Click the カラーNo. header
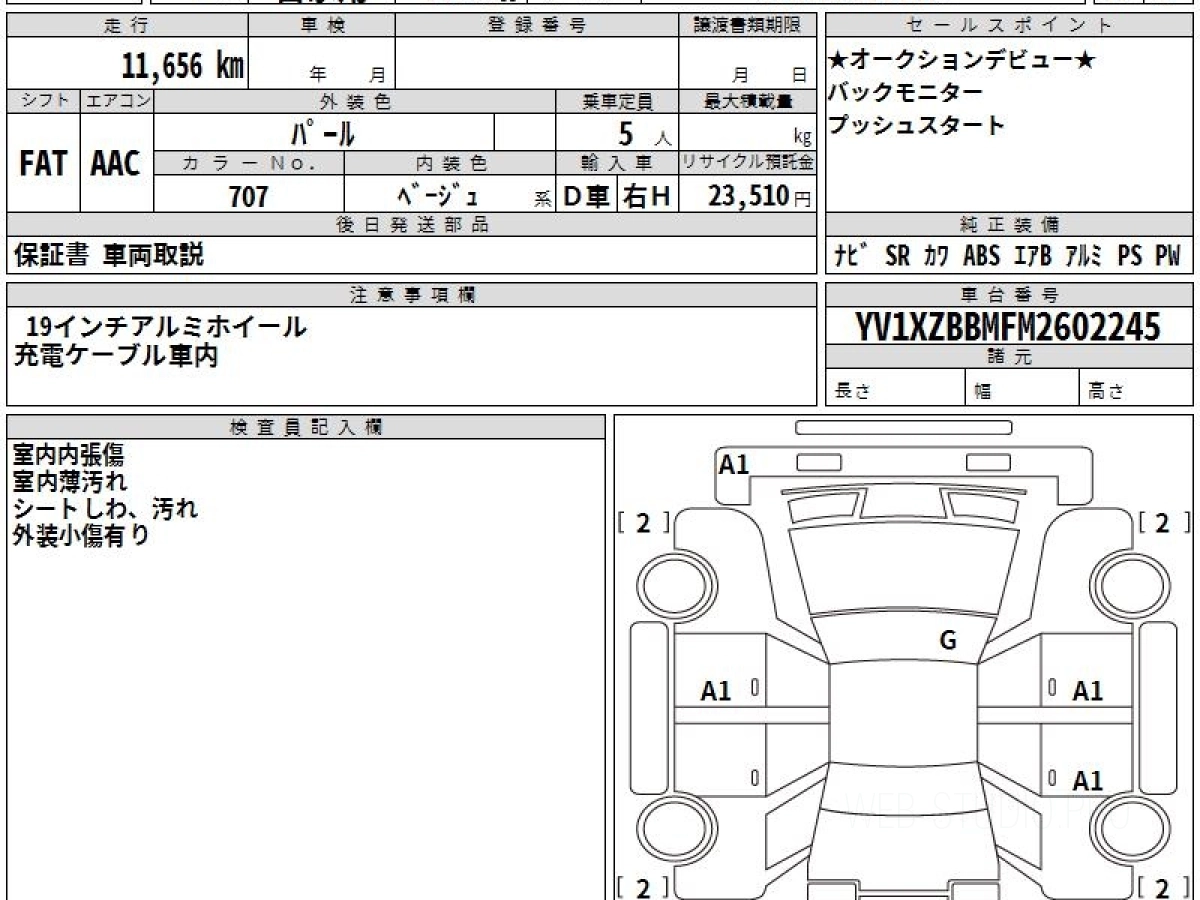Viewport: 1200px width, 900px height. click(249, 163)
